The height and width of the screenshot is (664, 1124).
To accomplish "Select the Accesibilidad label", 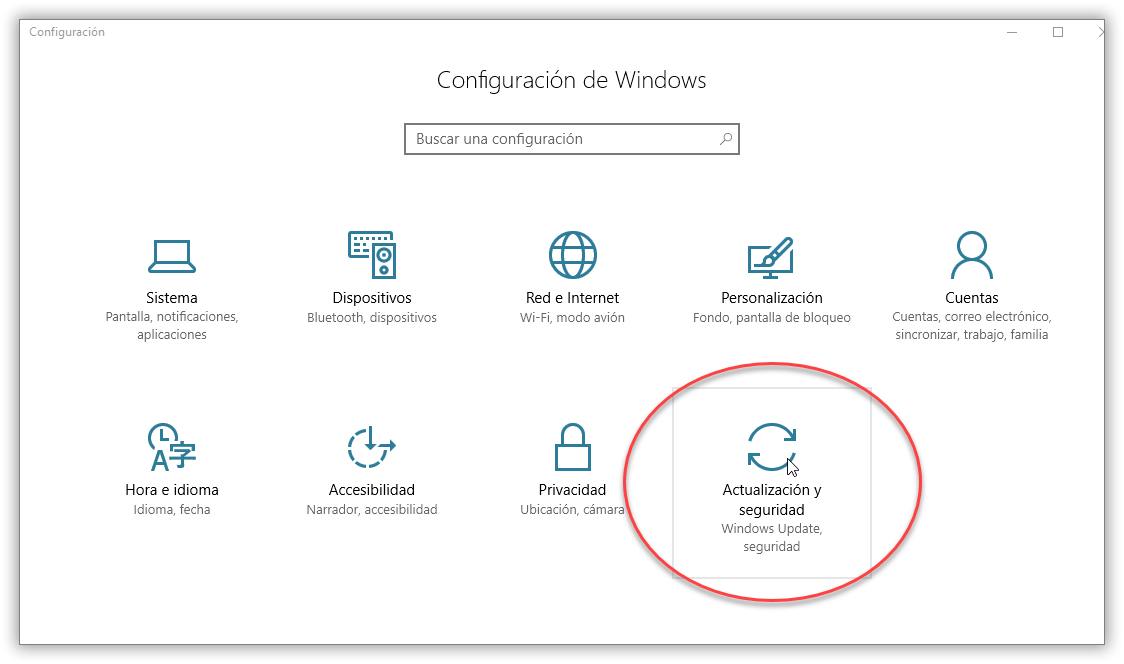I will pos(371,490).
